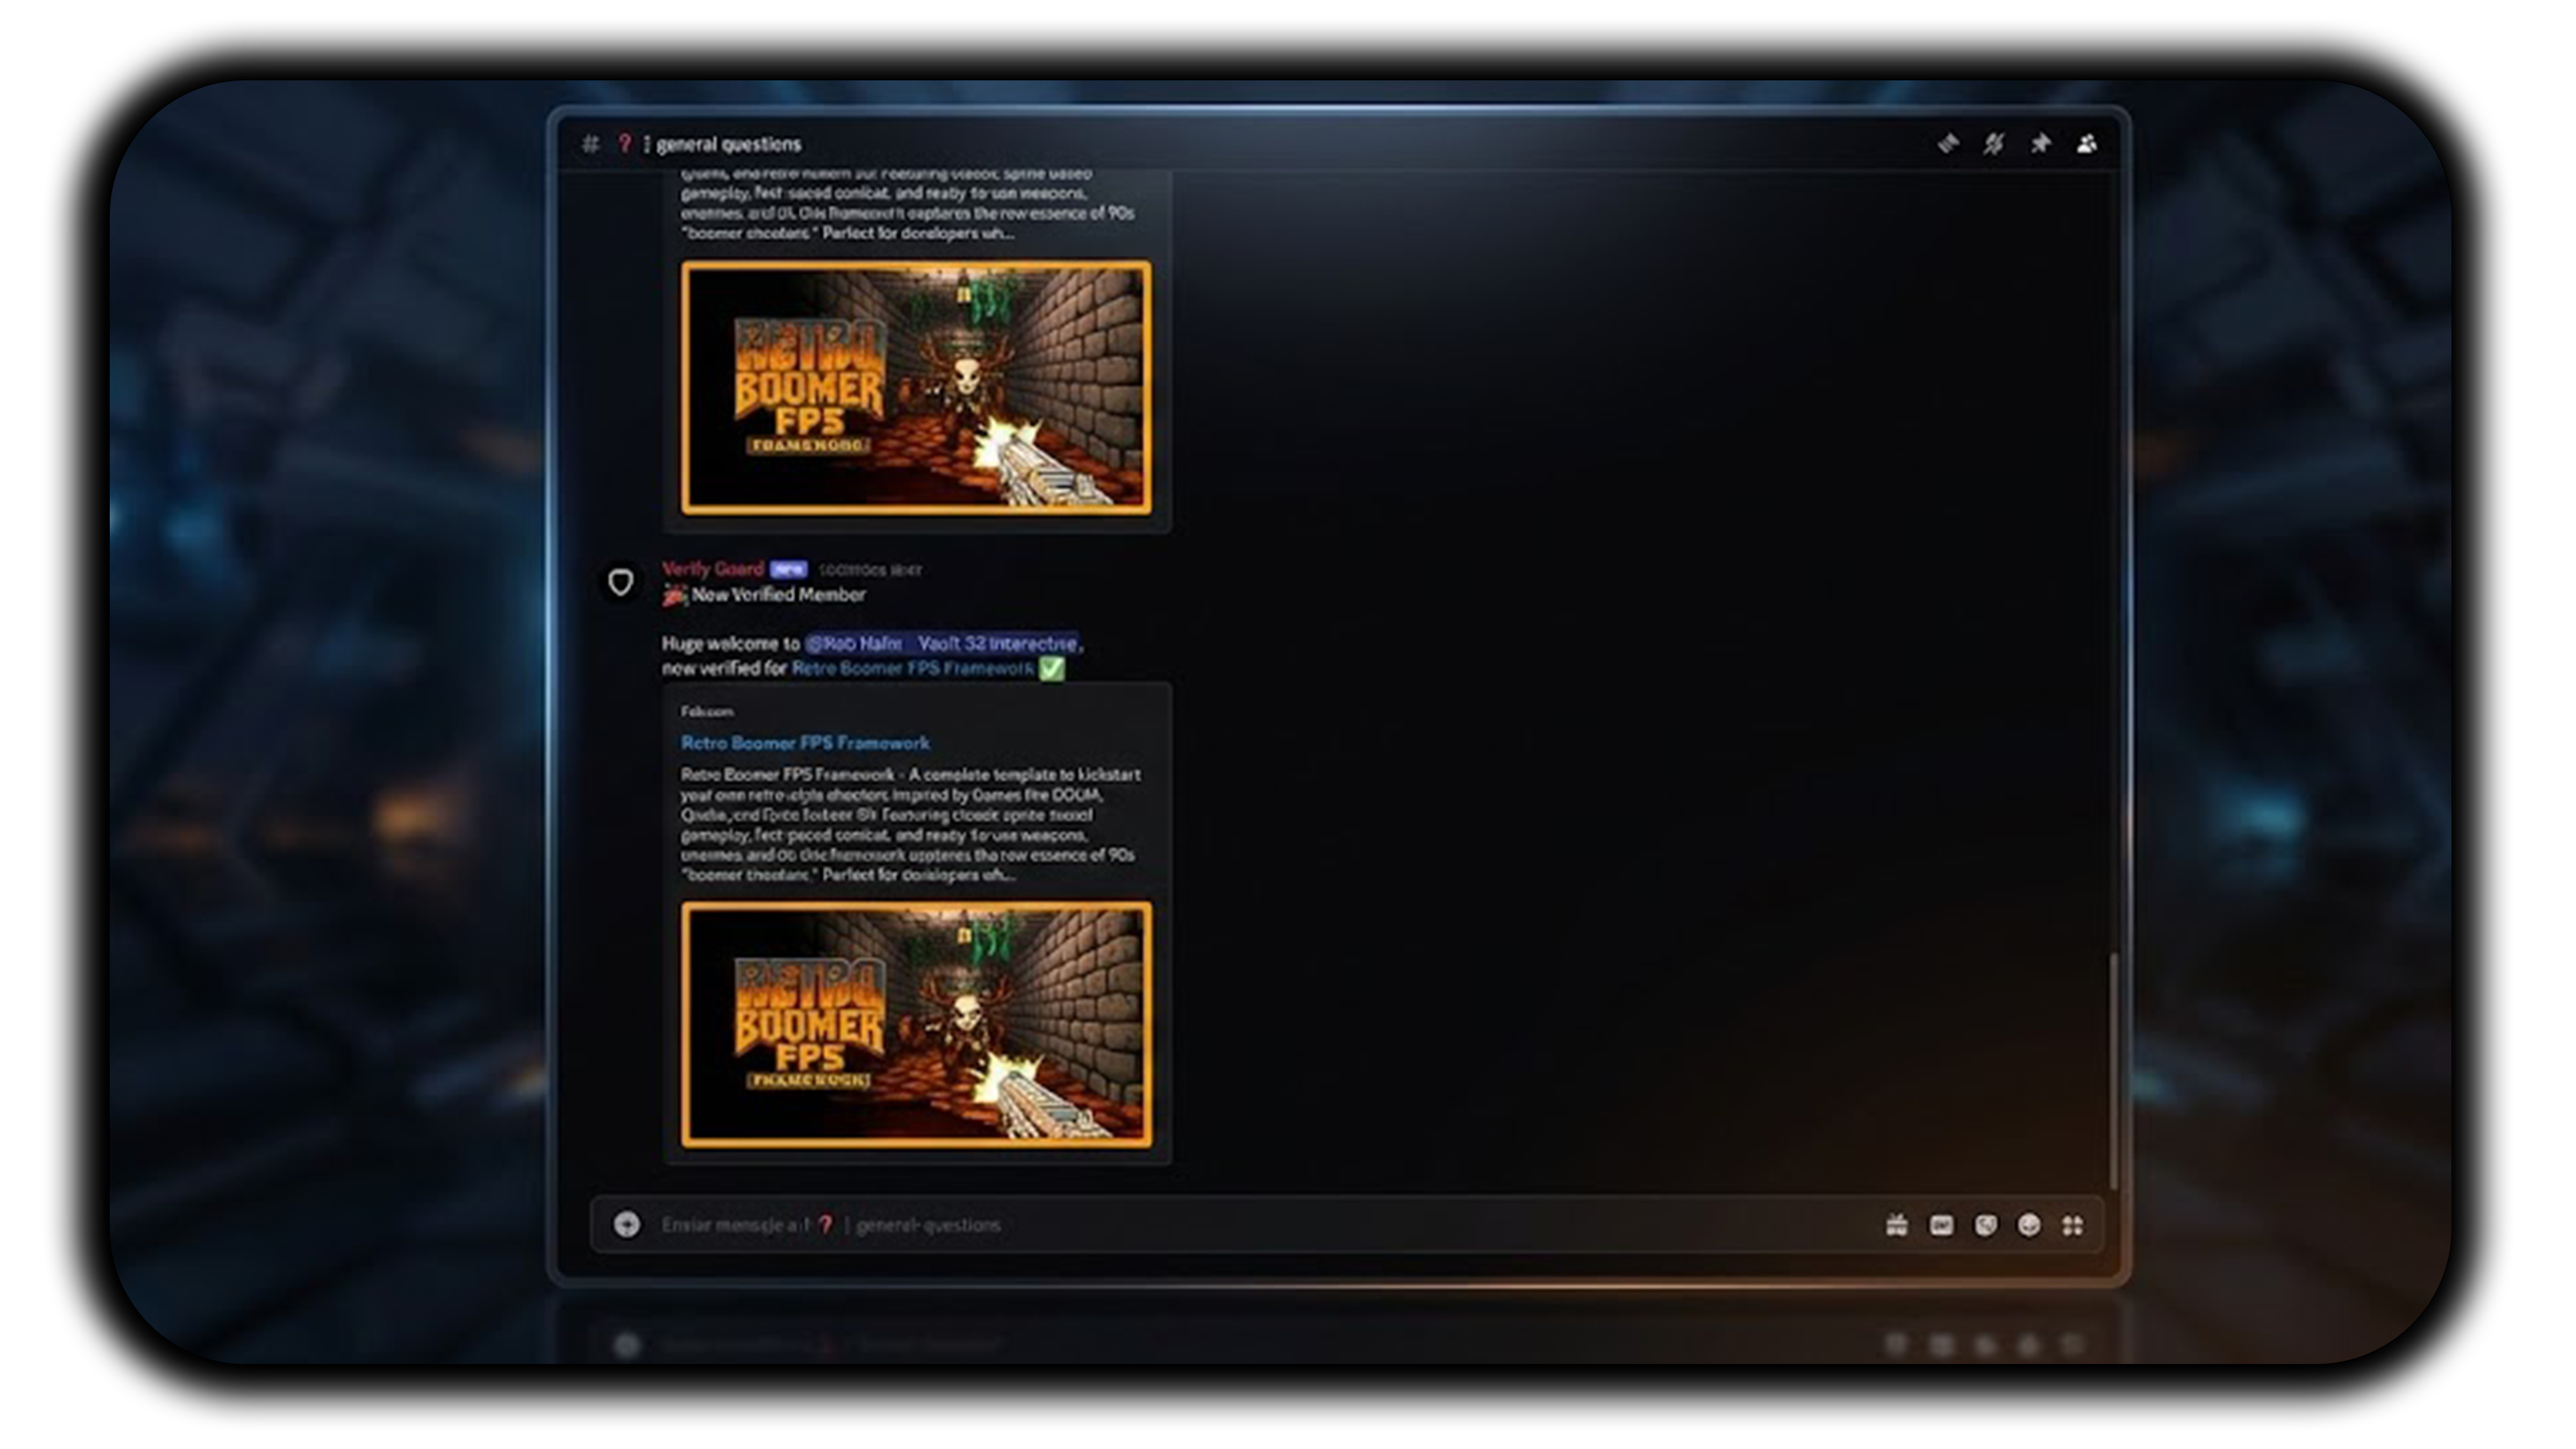
Task: Open the Retro Boomer FPS Framework embed title
Action: (805, 743)
